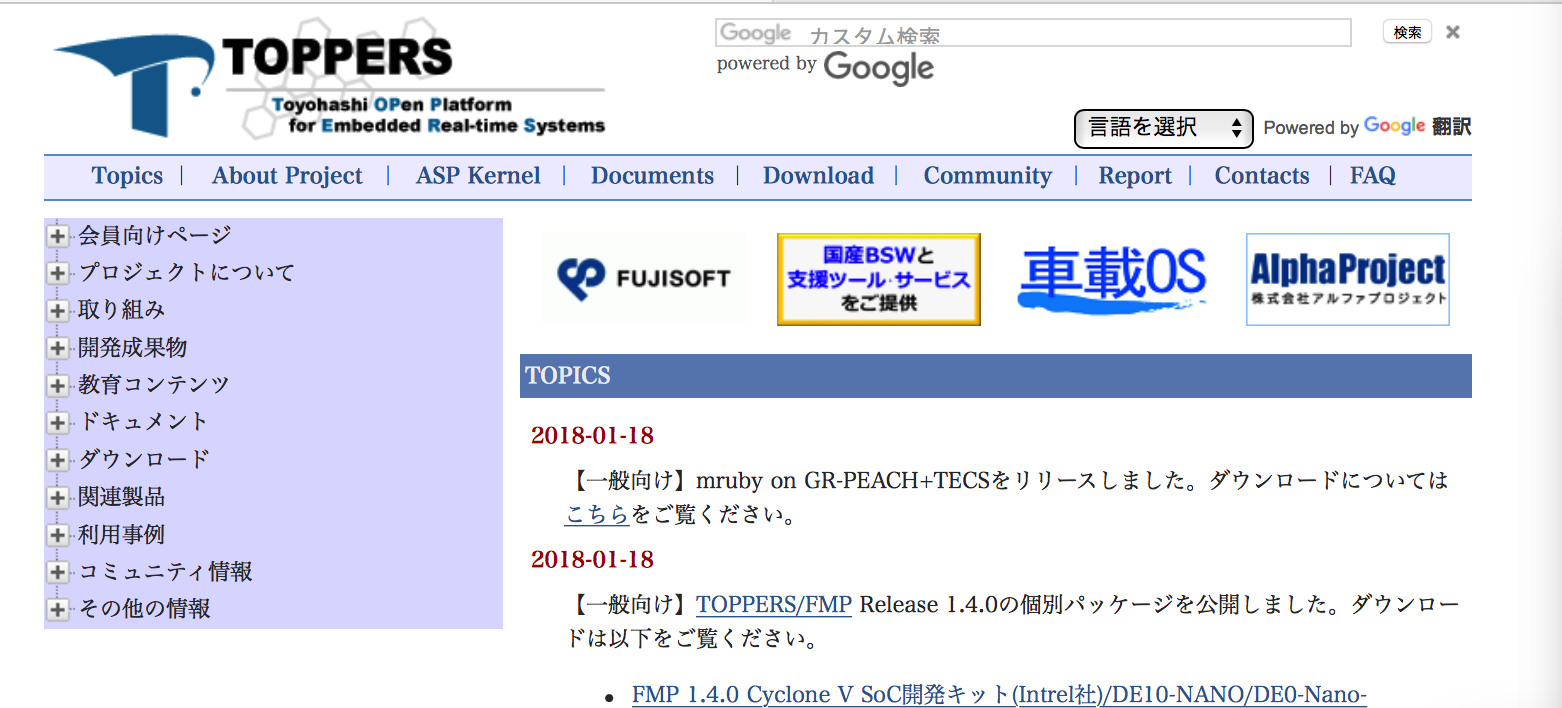
Task: Dismiss the search bar via the X icon
Action: click(1452, 31)
